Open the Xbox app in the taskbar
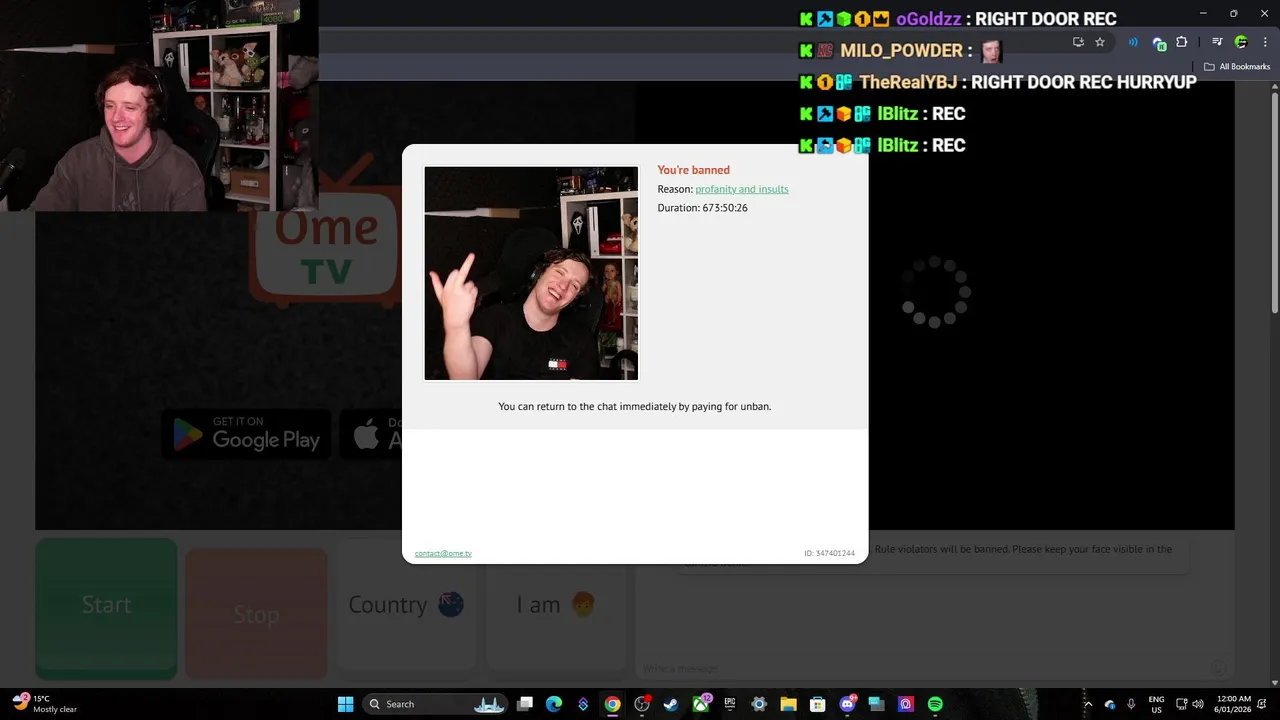The width and height of the screenshot is (1280, 720). coord(701,704)
